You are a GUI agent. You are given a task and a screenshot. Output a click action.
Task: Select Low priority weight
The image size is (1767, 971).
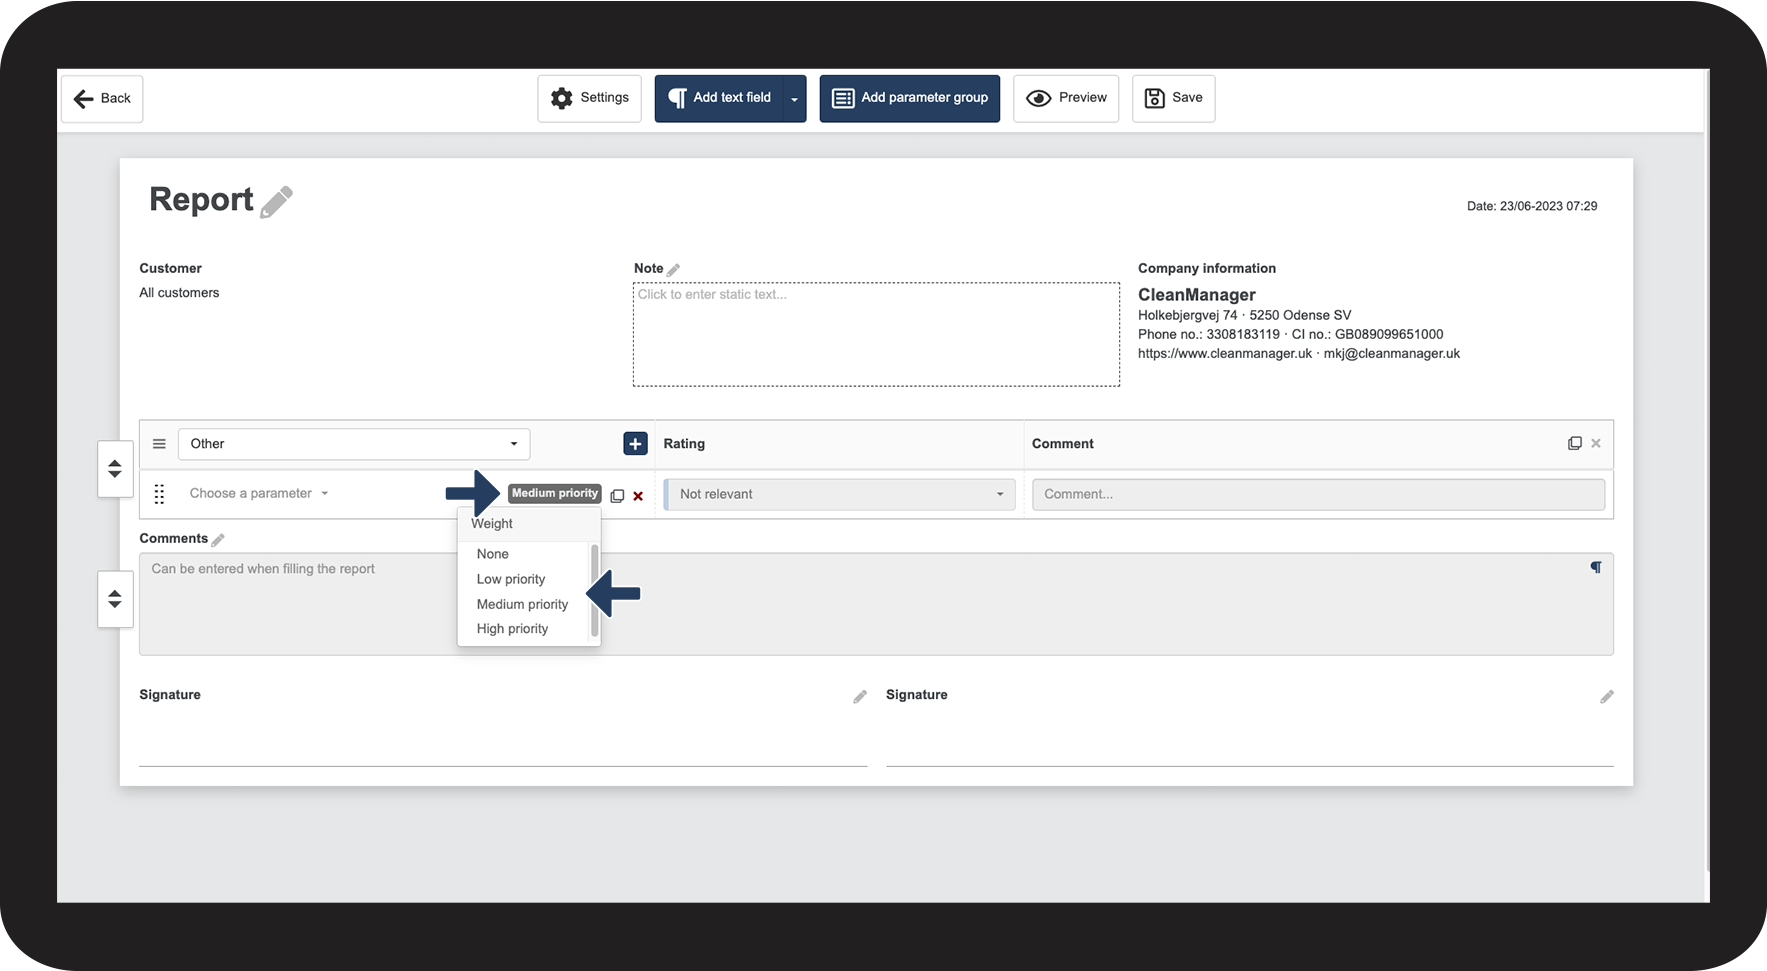click(511, 579)
